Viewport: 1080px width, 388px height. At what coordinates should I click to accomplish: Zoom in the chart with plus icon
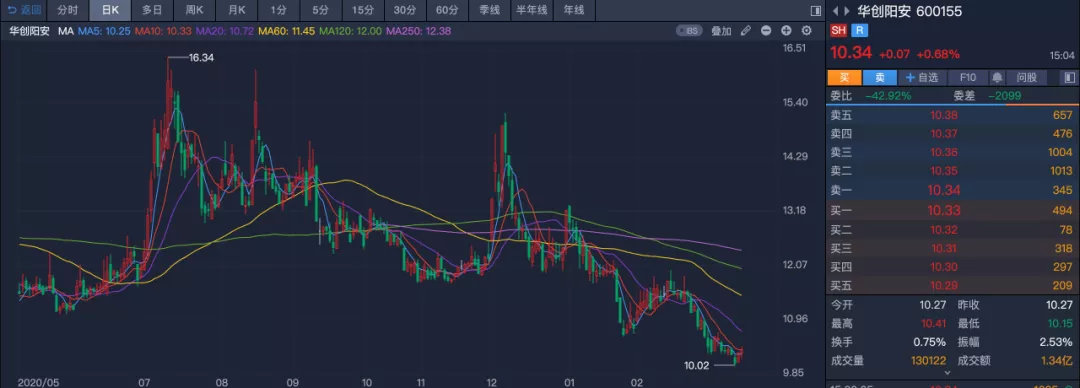tap(786, 31)
